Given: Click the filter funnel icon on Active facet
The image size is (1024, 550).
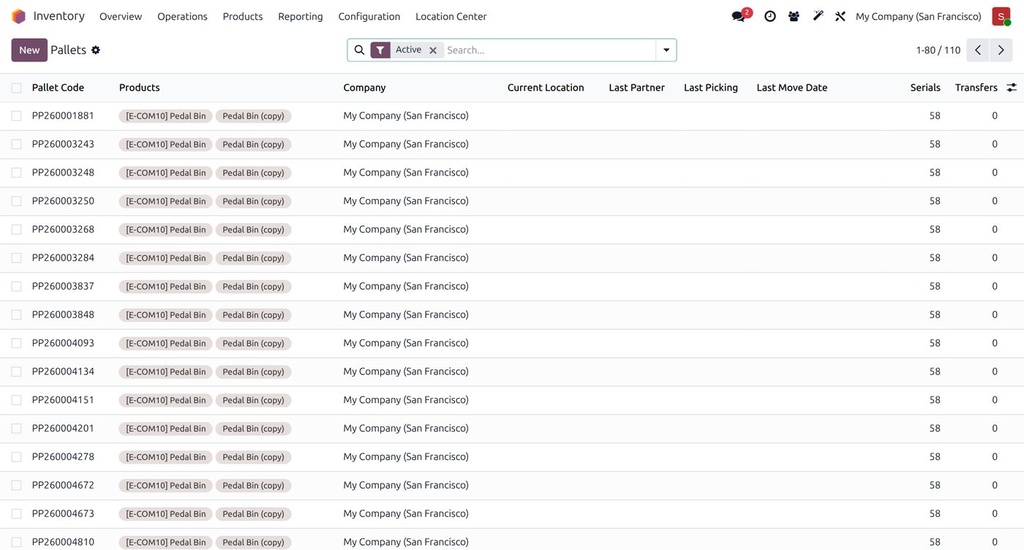Looking at the screenshot, I should pos(380,50).
